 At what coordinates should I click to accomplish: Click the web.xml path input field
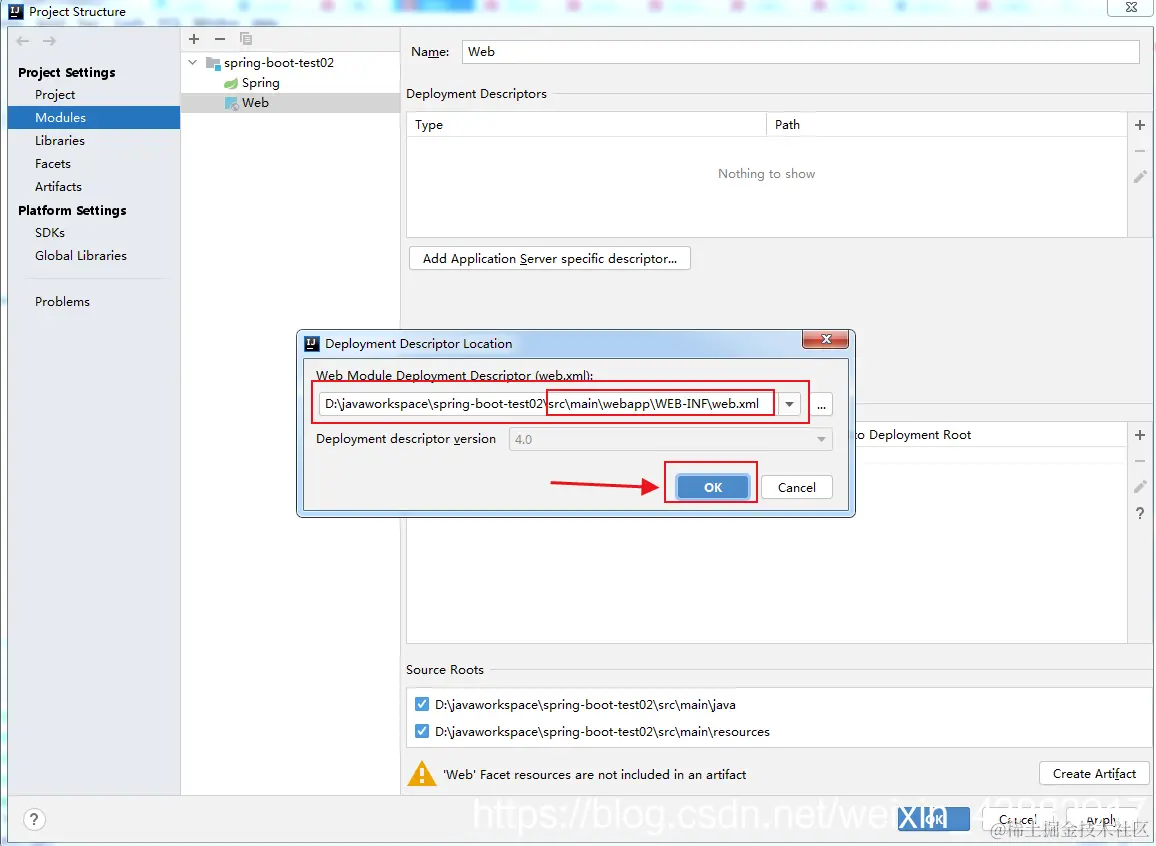(x=549, y=404)
